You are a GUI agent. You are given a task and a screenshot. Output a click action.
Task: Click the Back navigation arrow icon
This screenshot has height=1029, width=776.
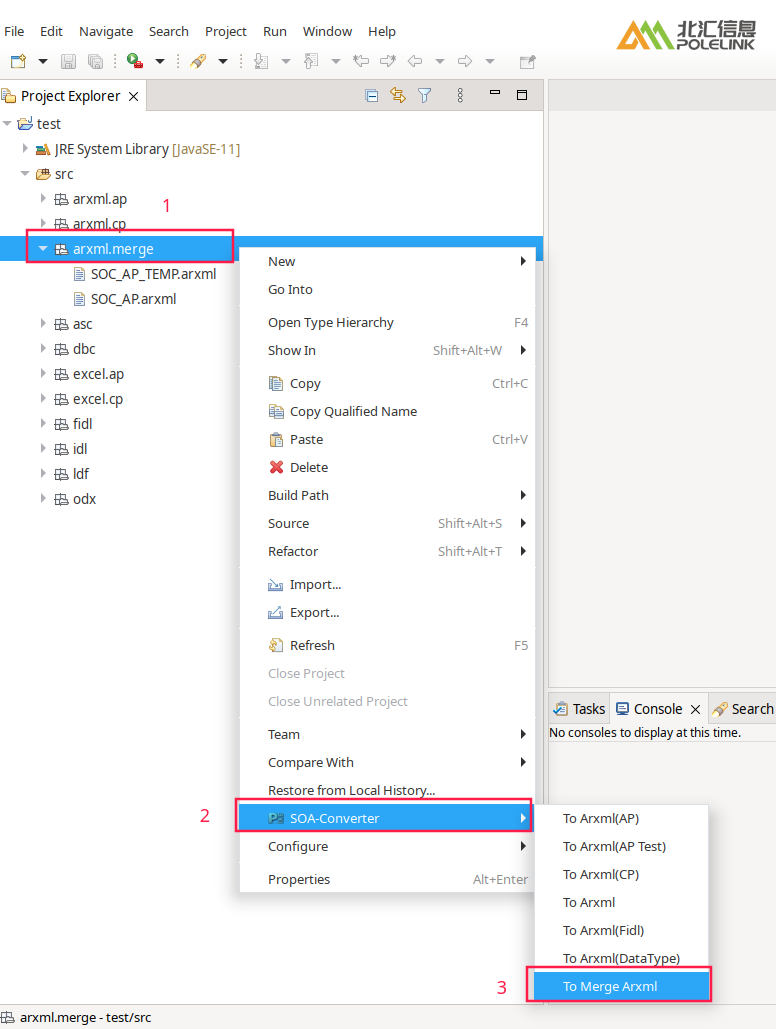pyautogui.click(x=415, y=62)
